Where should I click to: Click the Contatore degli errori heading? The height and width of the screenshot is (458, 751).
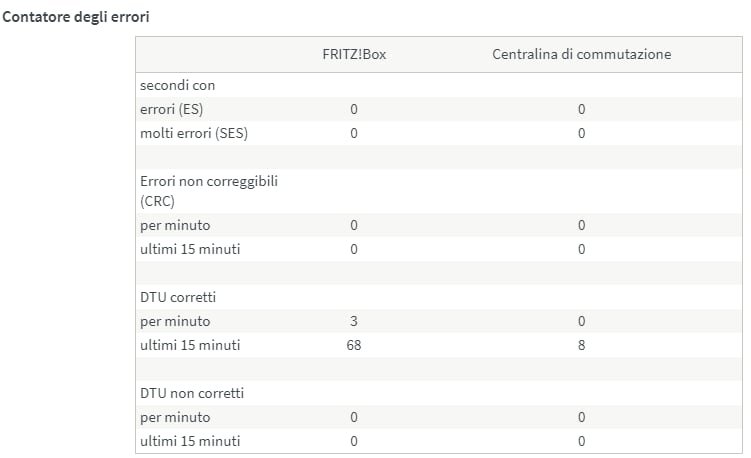[x=78, y=18]
